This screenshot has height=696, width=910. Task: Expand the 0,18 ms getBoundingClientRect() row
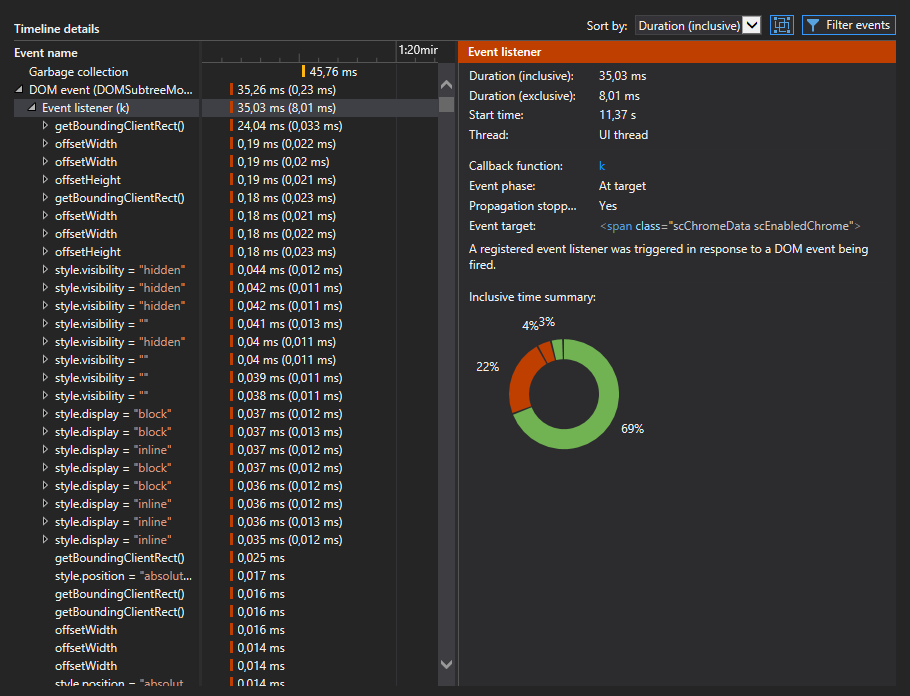pyautogui.click(x=45, y=197)
